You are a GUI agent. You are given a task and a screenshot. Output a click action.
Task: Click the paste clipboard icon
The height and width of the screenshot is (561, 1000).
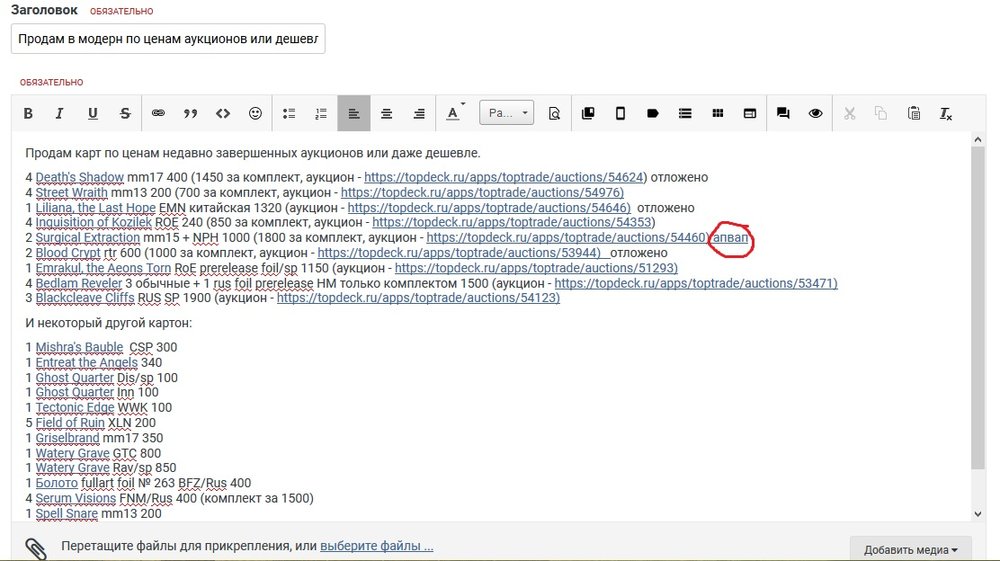(913, 114)
